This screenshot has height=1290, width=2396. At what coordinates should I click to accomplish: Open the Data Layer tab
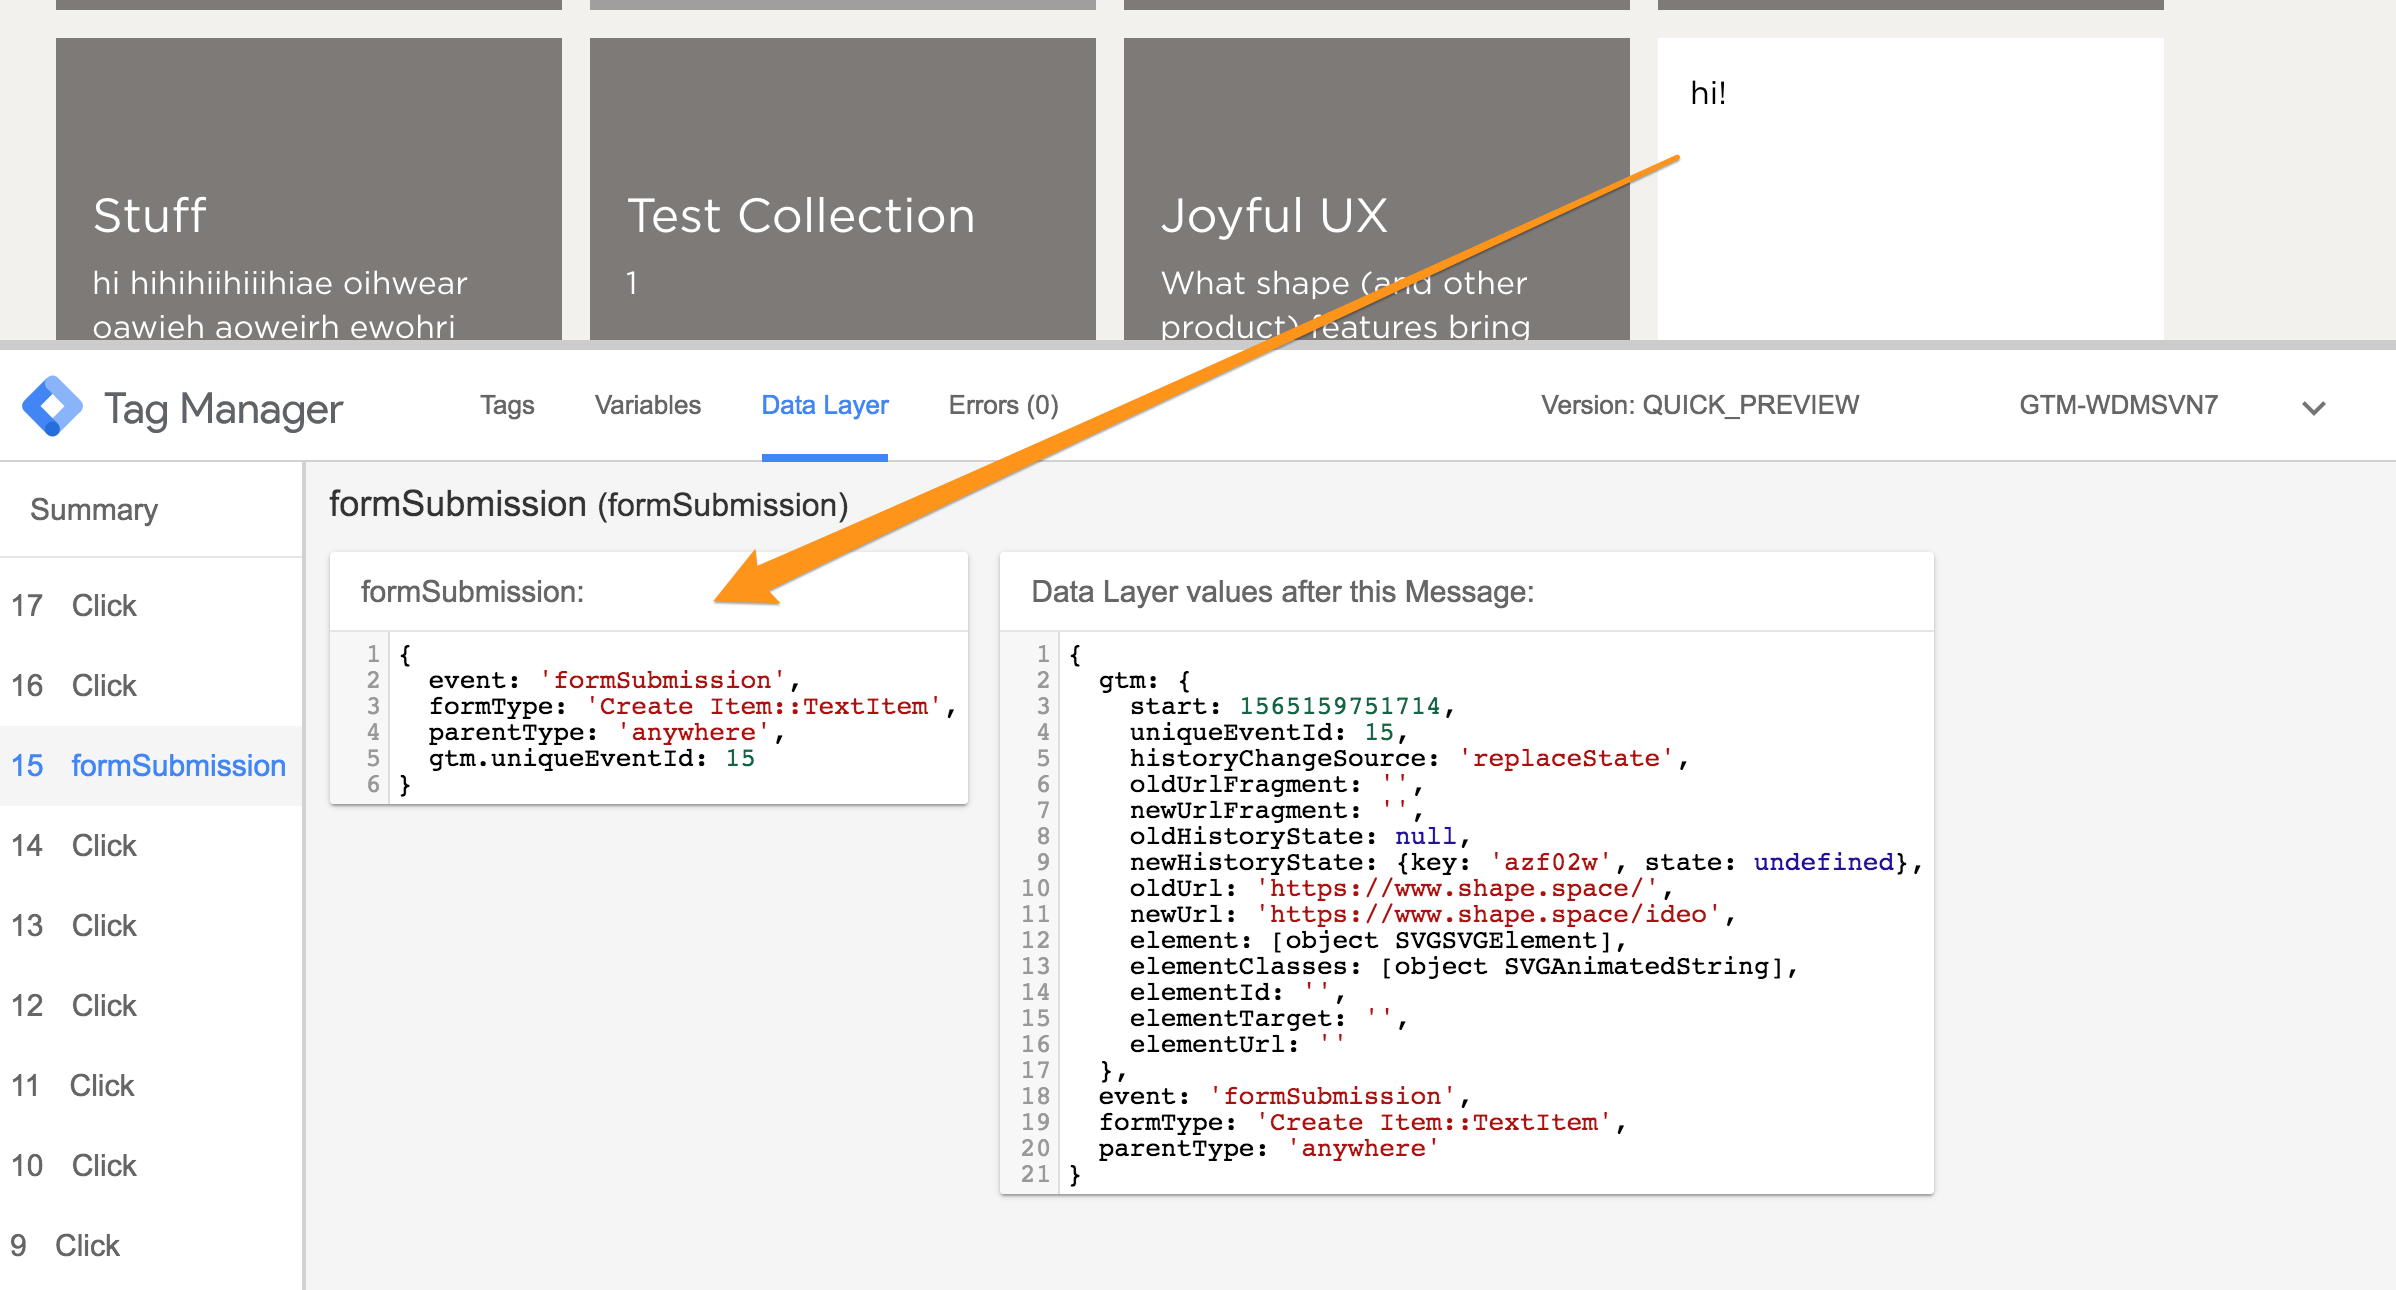point(824,405)
